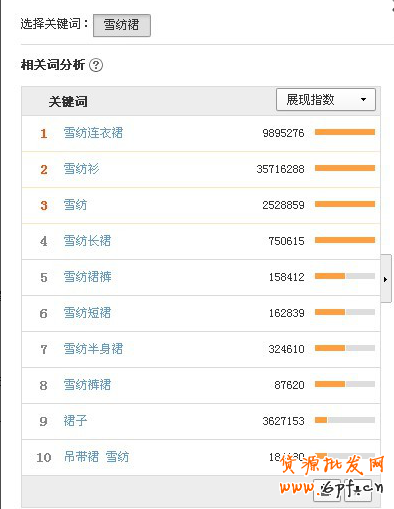Click the help question mark beside 相关词分析

[96, 65]
